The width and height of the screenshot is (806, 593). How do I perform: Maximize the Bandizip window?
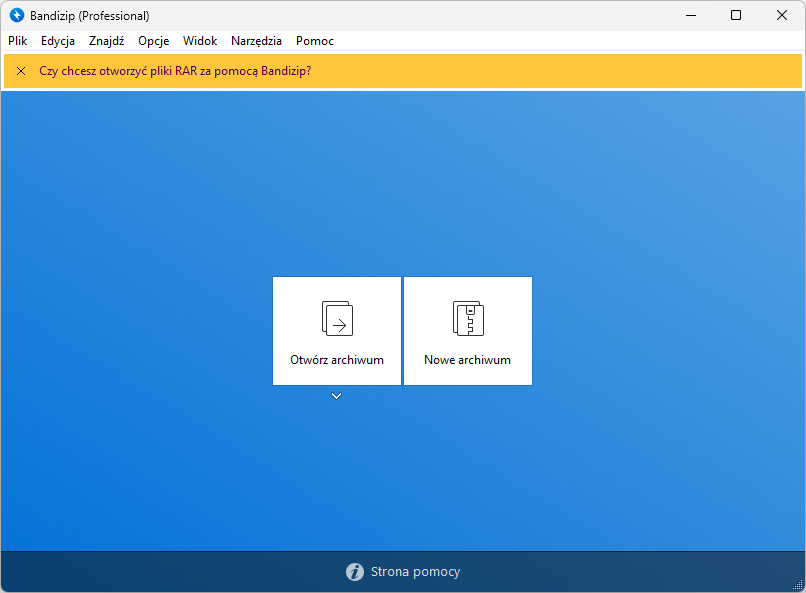[736, 15]
